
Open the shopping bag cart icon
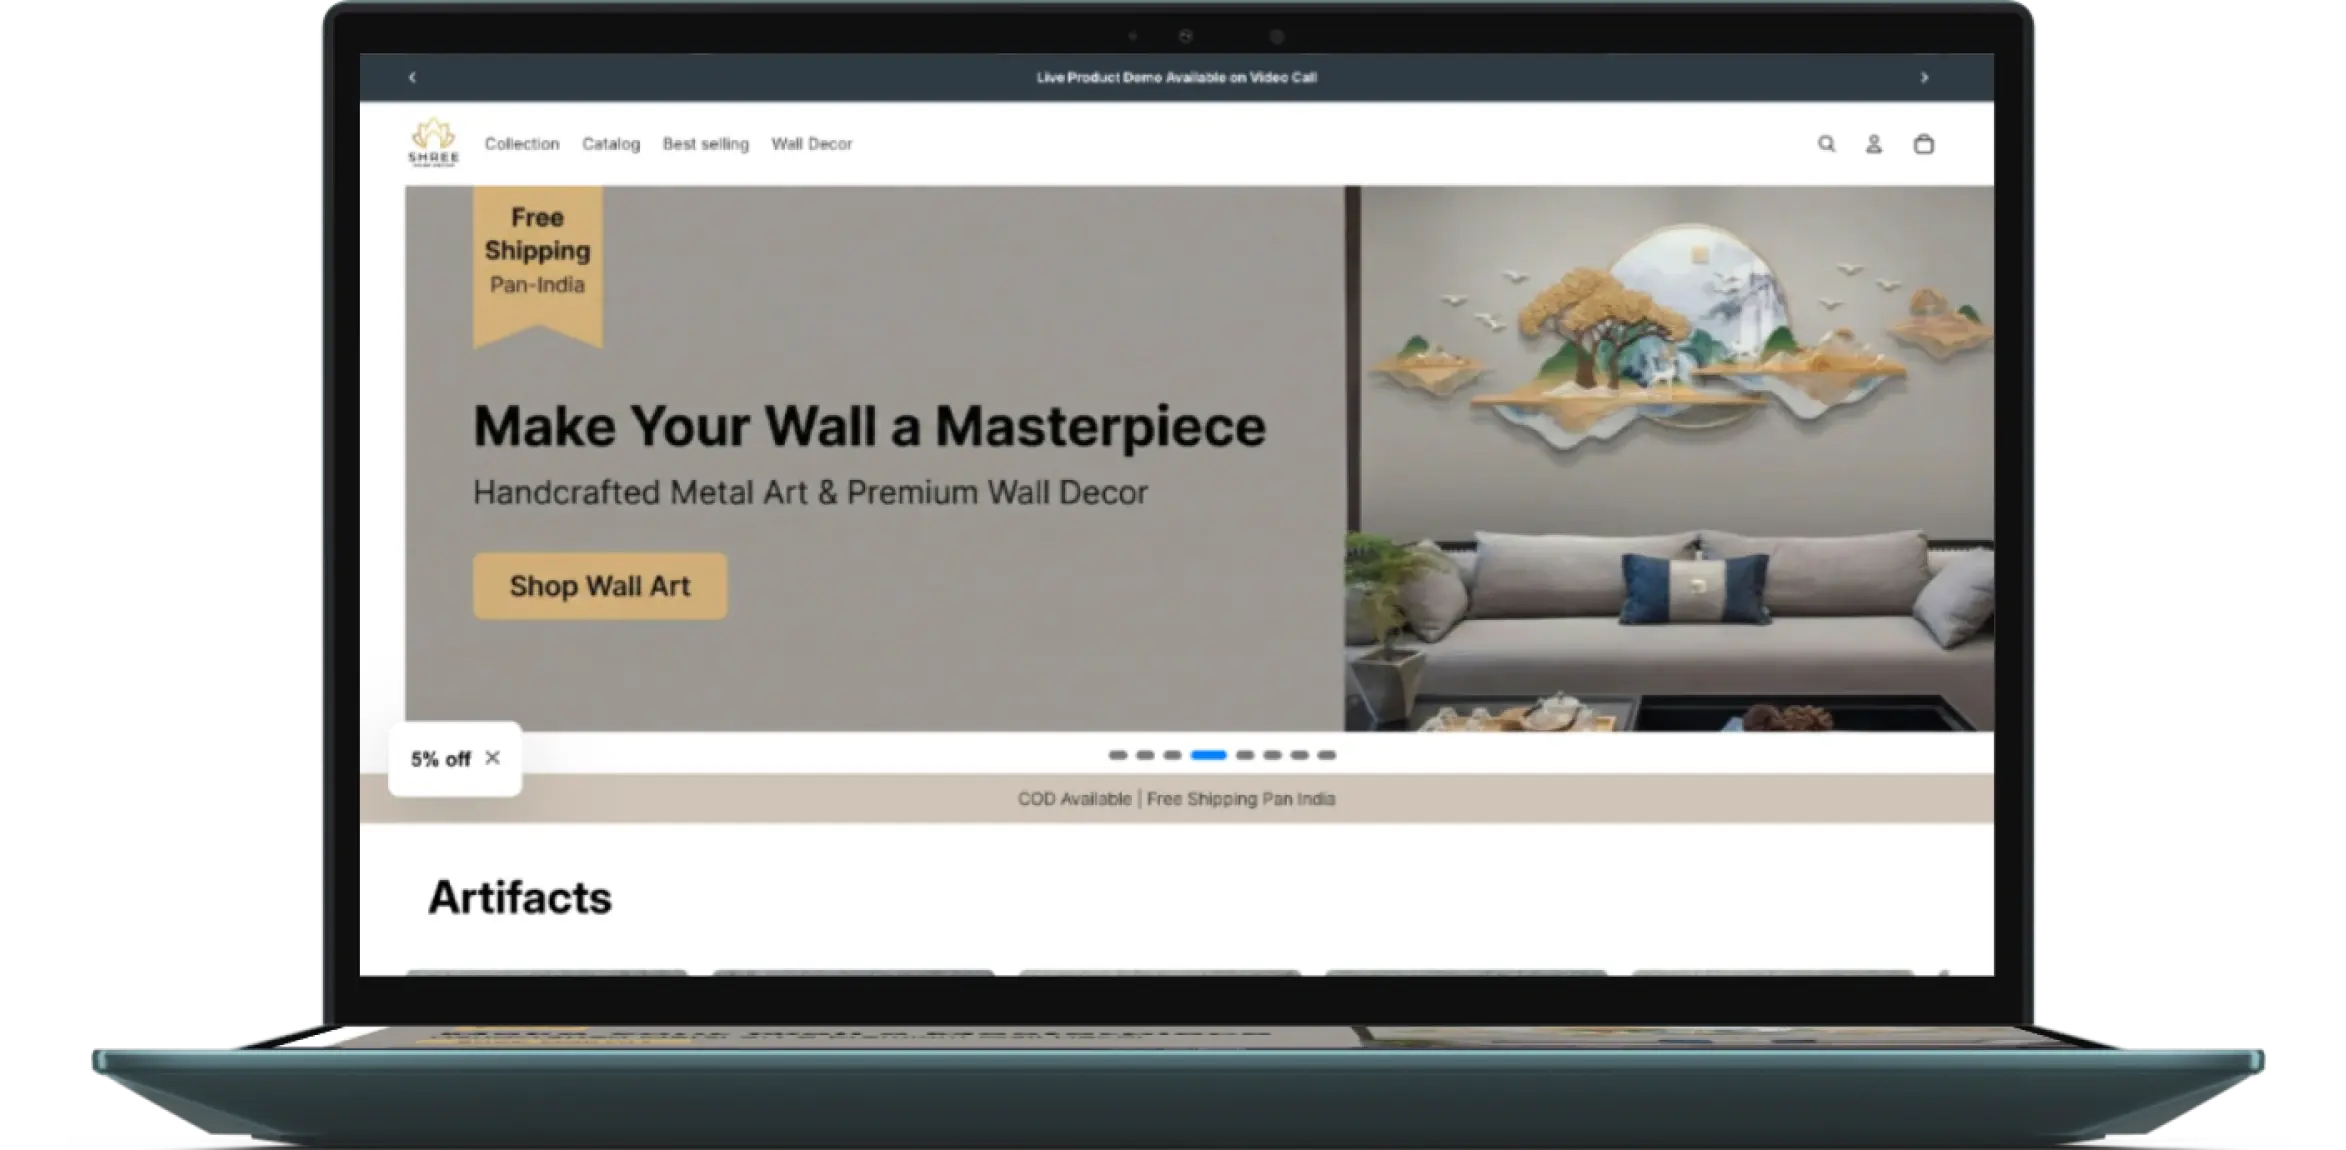point(1923,144)
